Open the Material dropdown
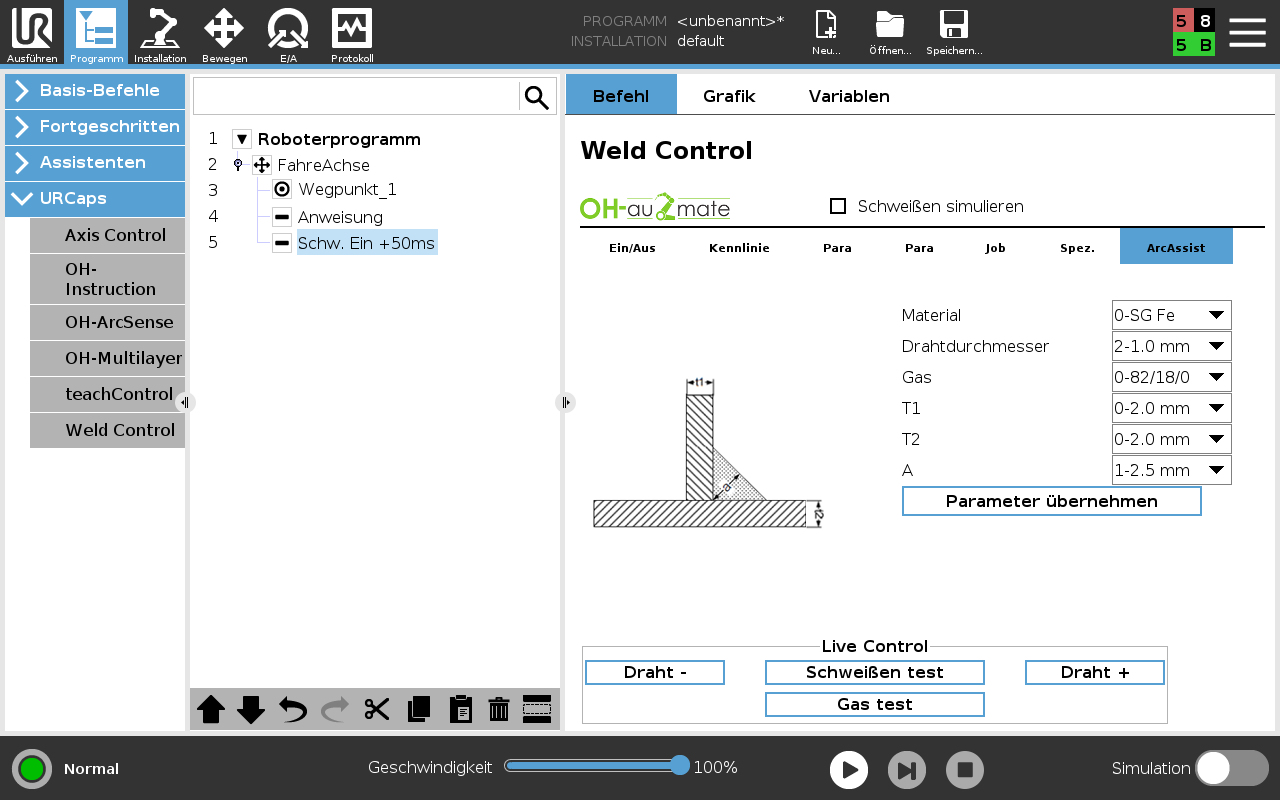The image size is (1280, 800). [1171, 314]
